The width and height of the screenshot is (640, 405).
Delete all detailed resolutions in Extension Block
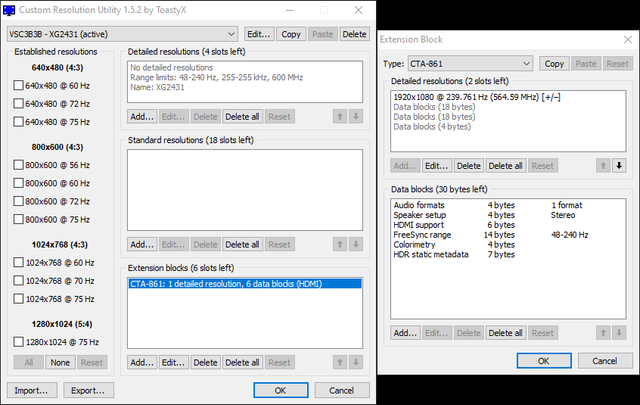(505, 166)
